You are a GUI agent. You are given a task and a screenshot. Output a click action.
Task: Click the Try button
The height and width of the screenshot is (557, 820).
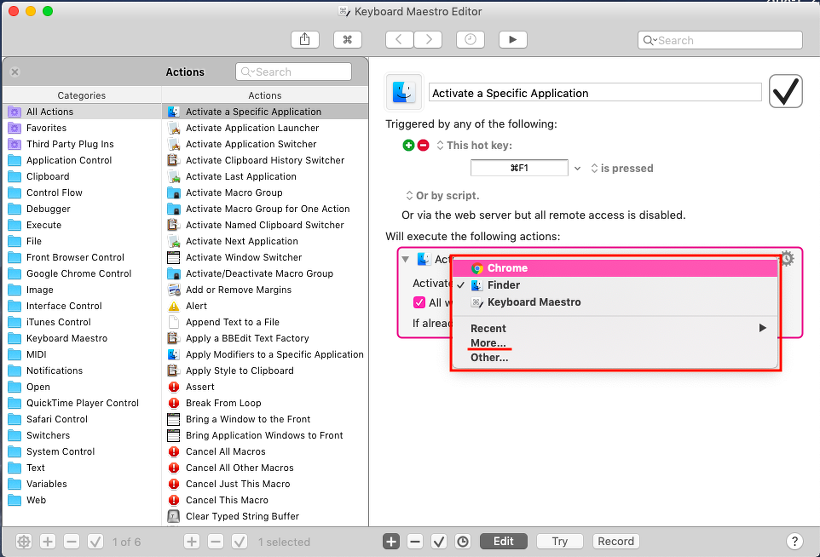560,541
